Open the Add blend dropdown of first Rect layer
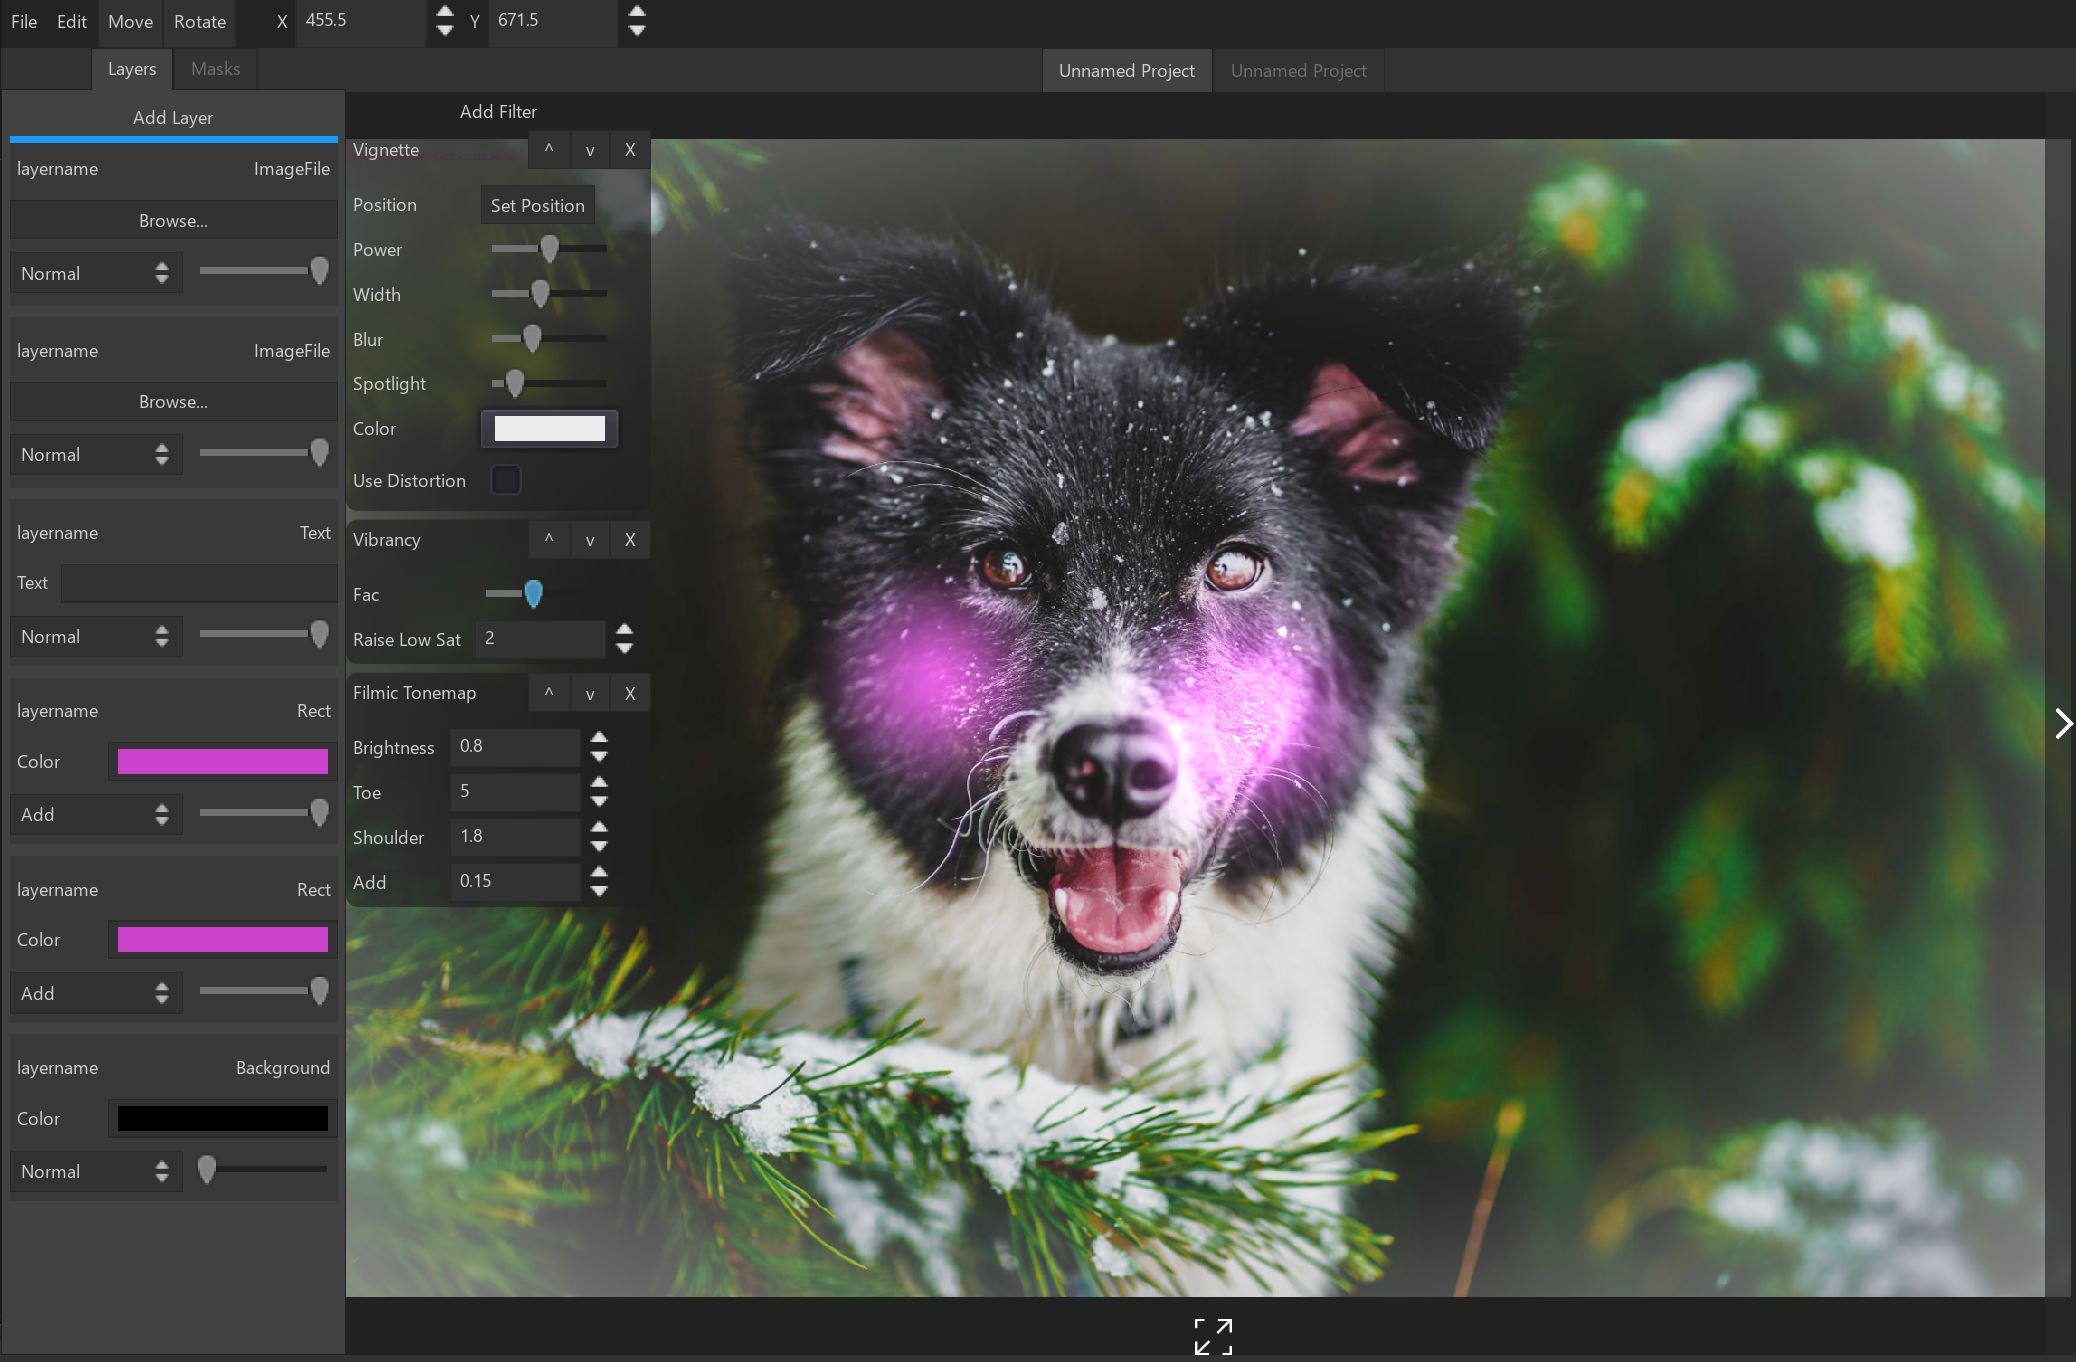 [x=96, y=814]
